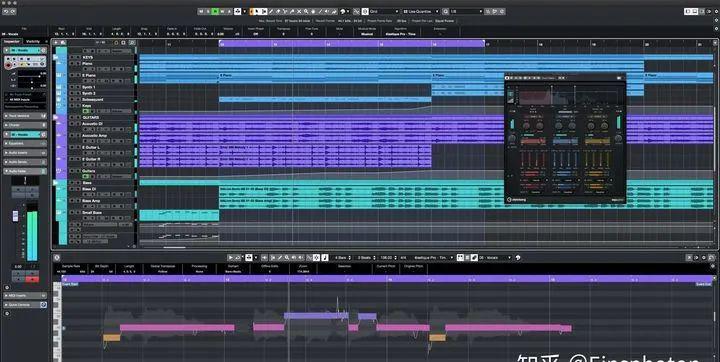
Task: Click the Play button in lower editor toolbar
Action: point(231,258)
